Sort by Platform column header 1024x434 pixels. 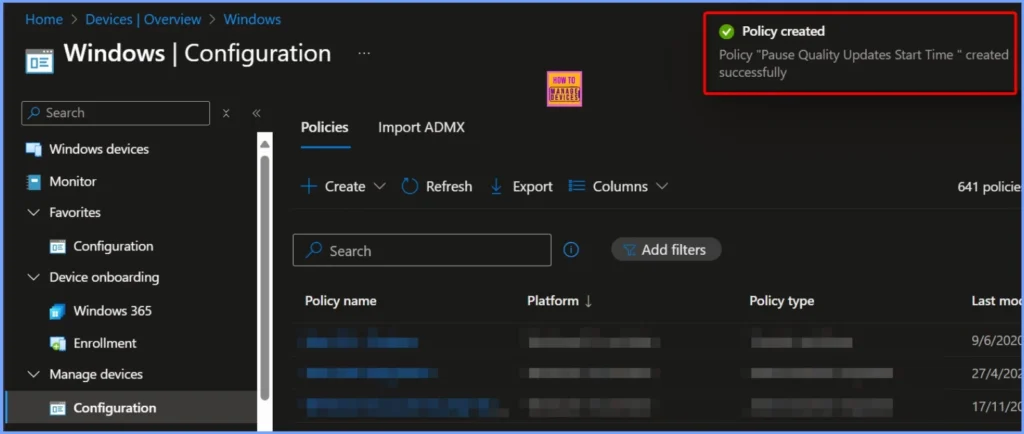(560, 301)
